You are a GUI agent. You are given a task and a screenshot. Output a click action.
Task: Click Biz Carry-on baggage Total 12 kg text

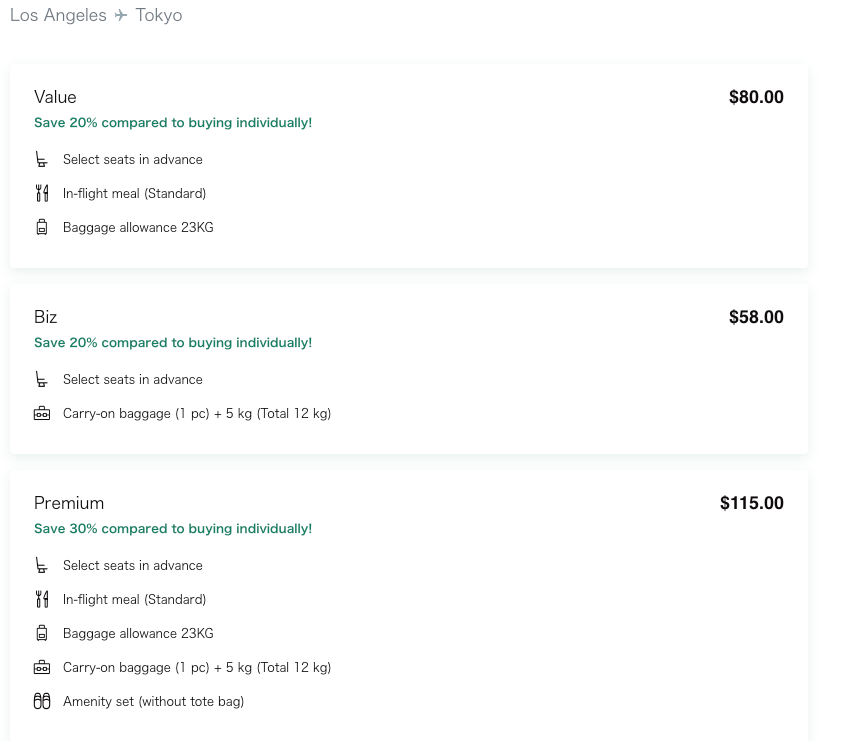point(197,414)
